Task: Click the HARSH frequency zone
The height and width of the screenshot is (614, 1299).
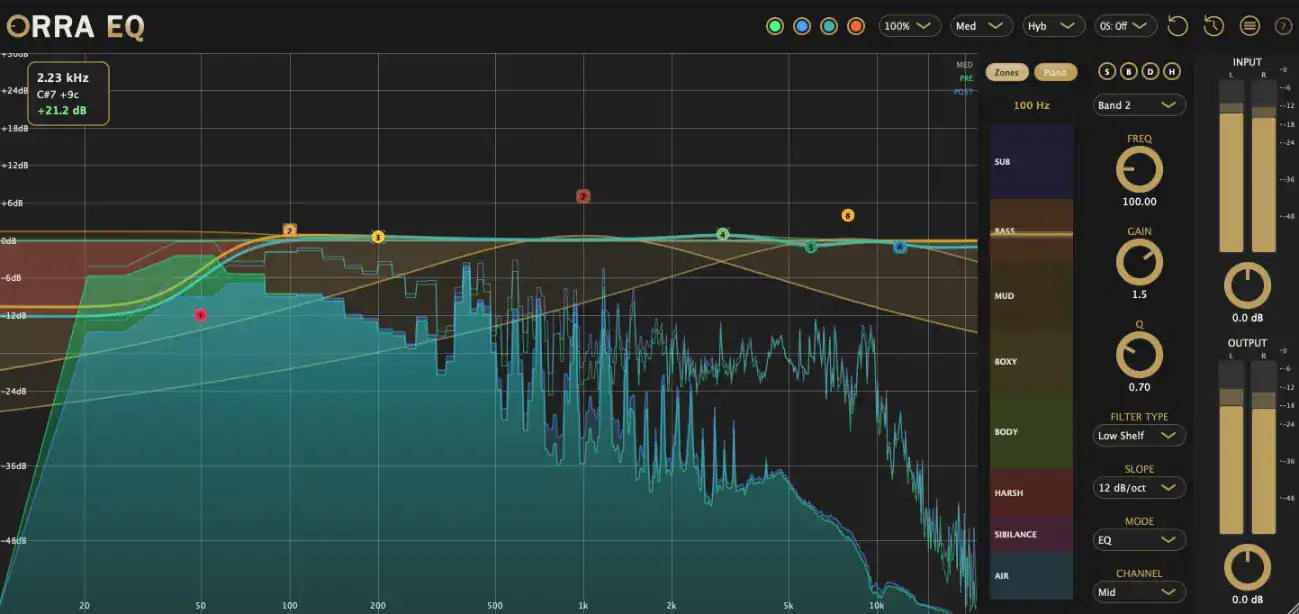Action: [1031, 493]
